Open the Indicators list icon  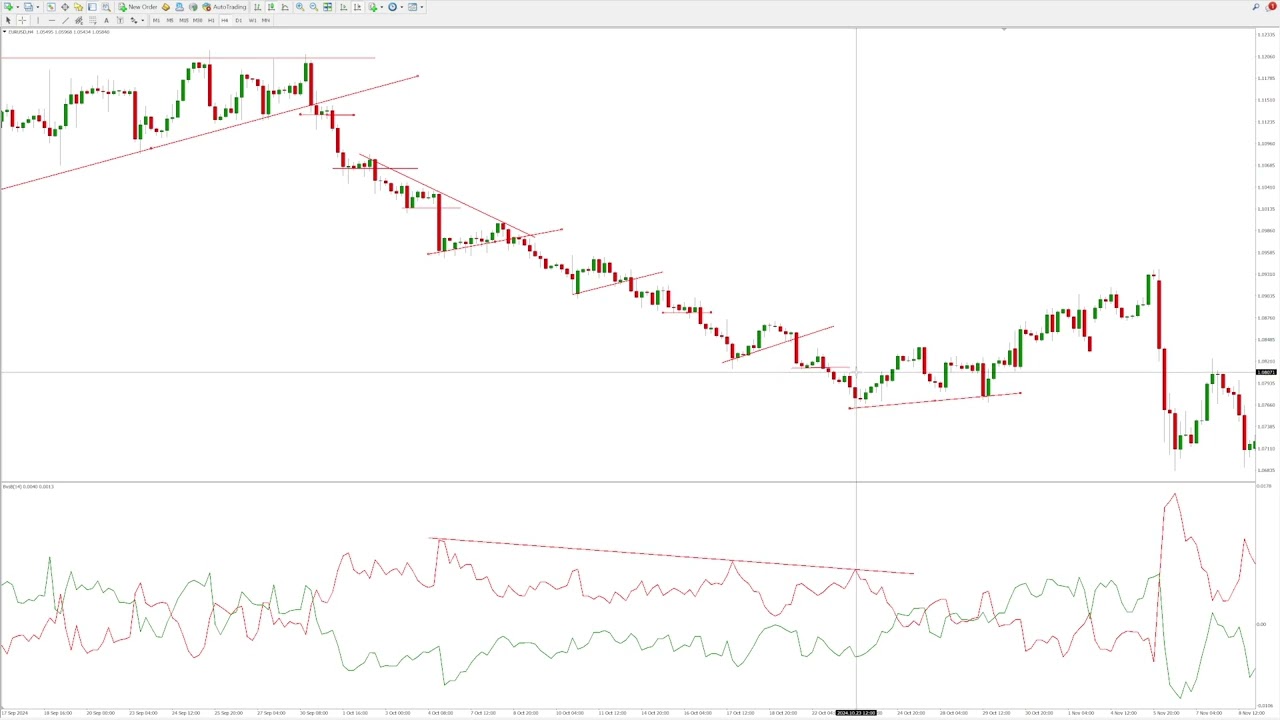(372, 7)
